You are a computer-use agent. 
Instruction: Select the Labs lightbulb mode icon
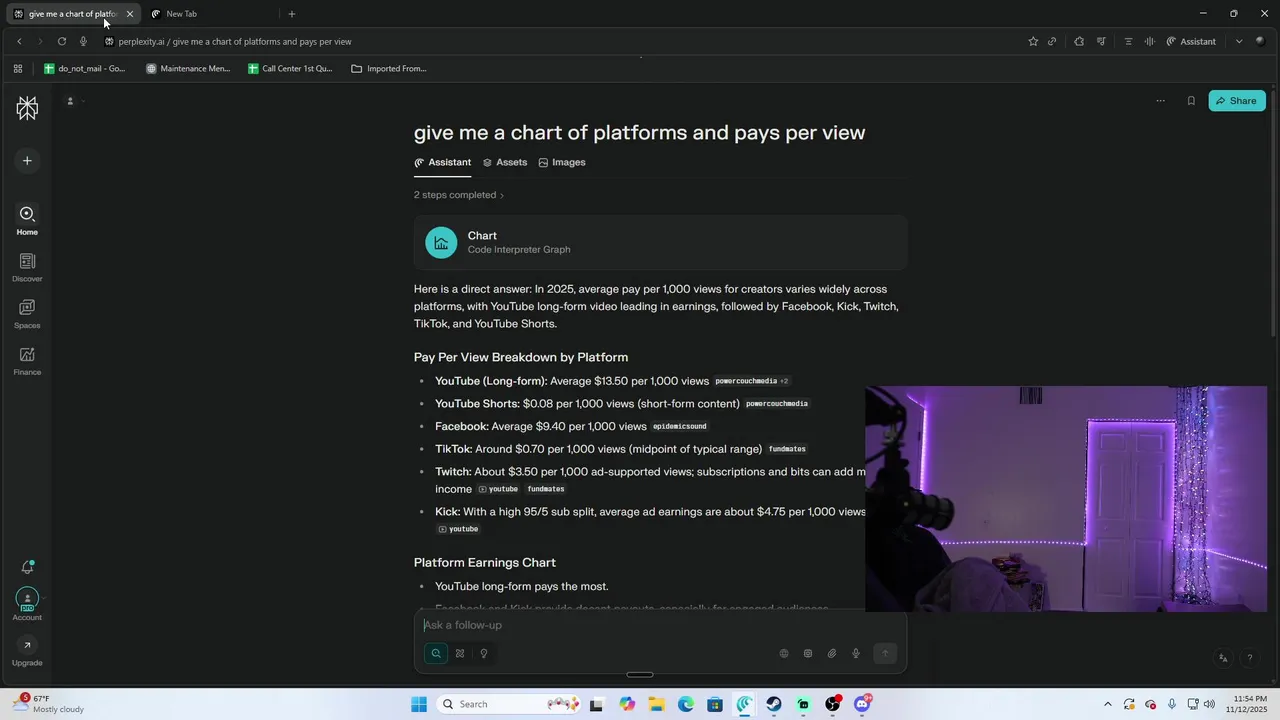(x=484, y=653)
